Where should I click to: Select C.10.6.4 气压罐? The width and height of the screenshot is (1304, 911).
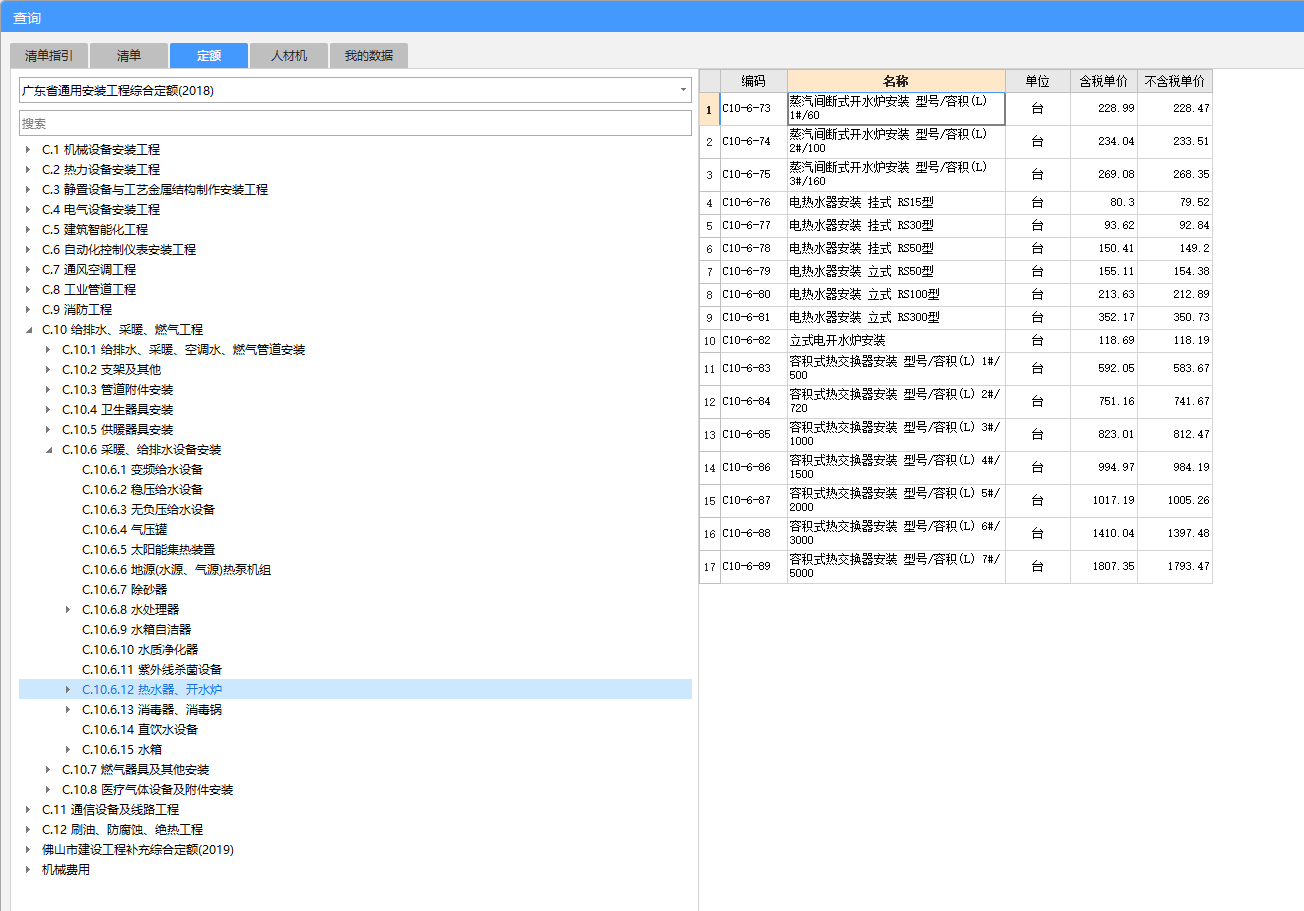(x=124, y=530)
